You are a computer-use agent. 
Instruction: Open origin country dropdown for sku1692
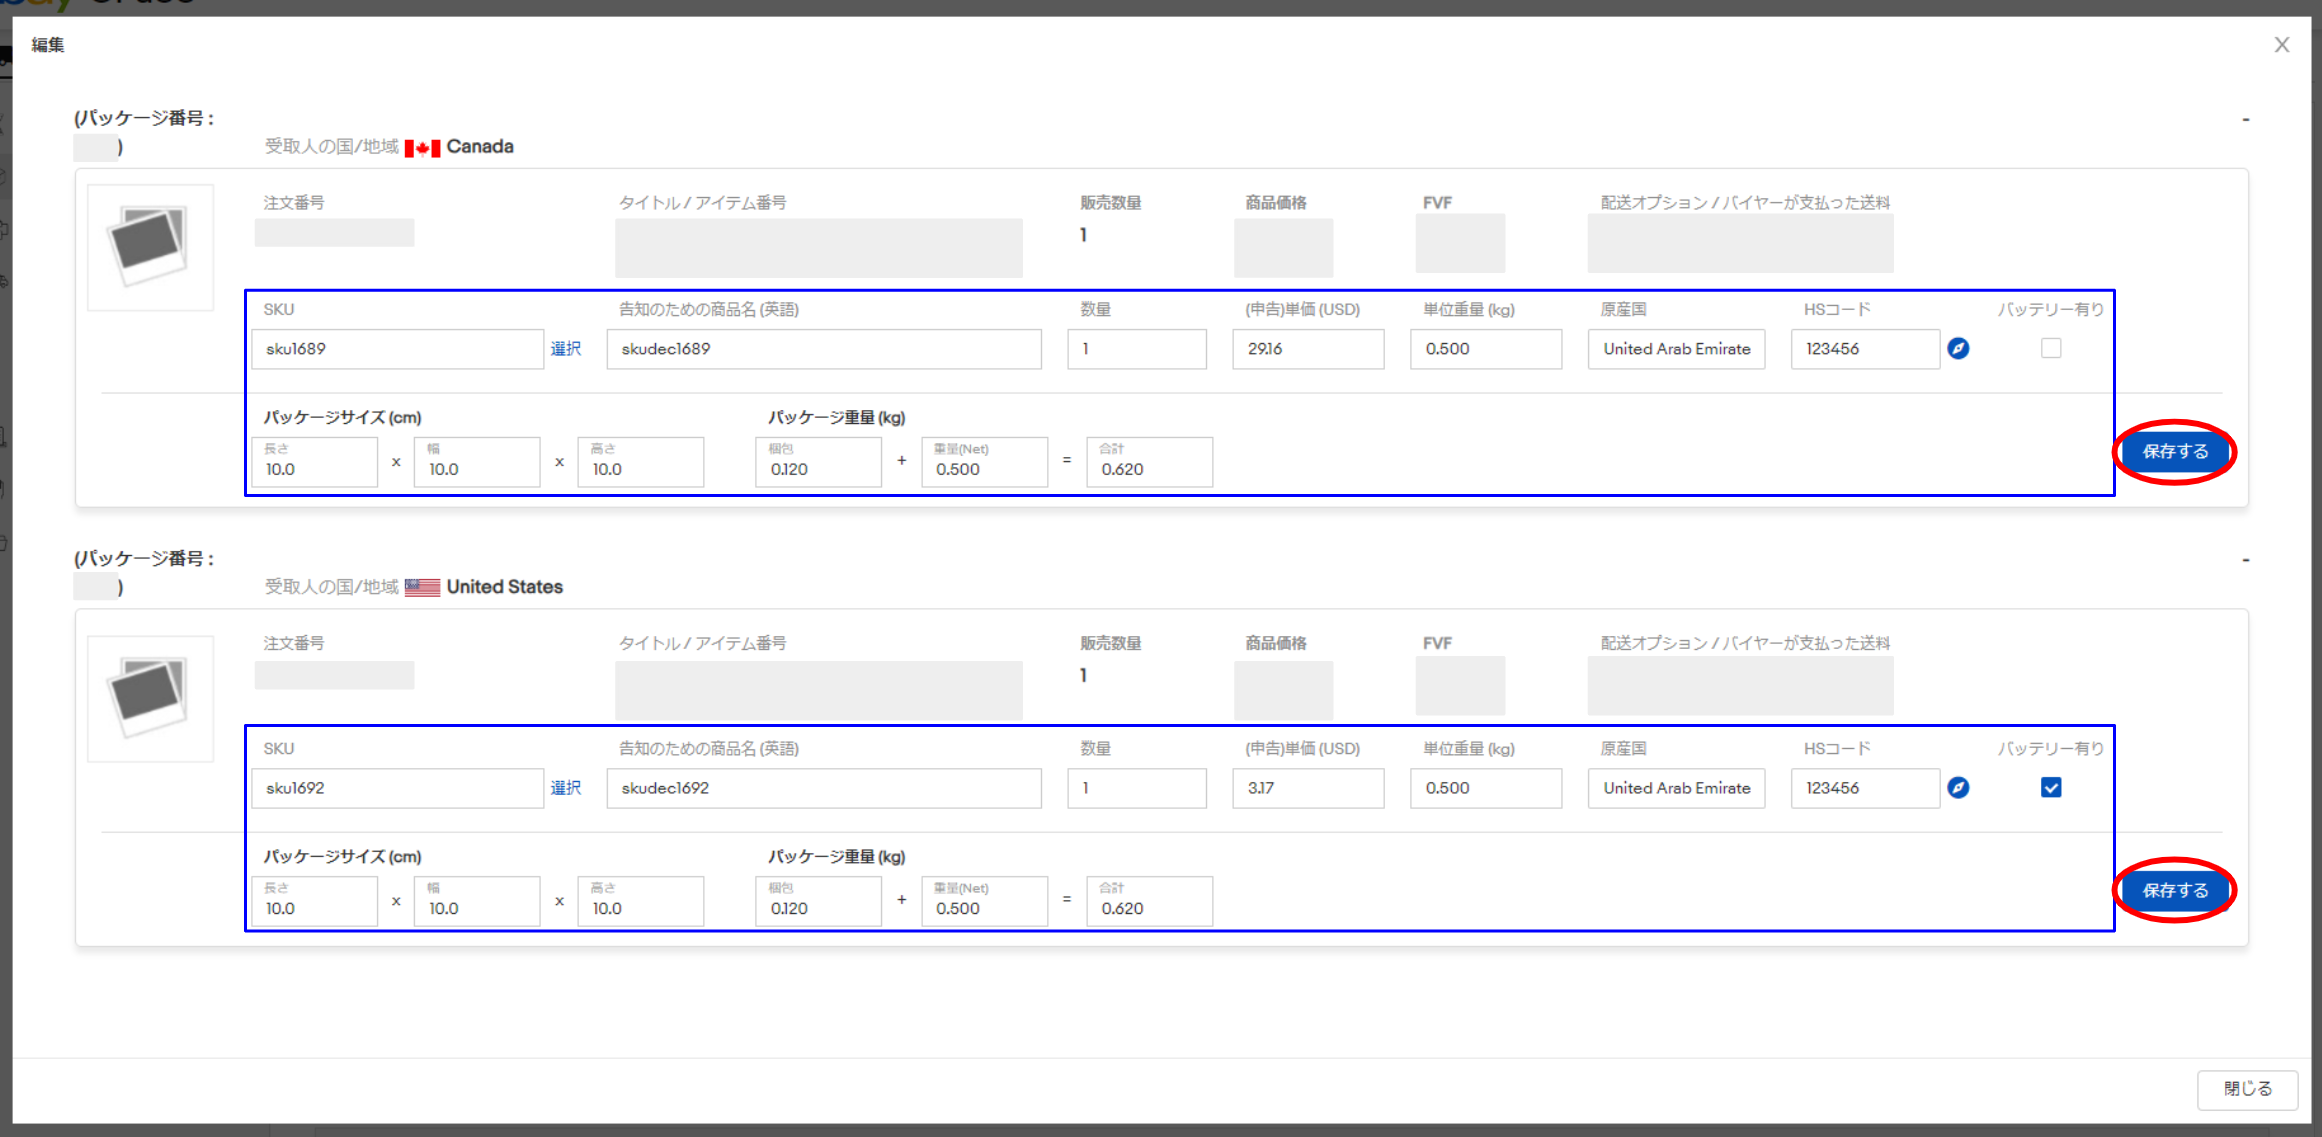pos(1676,788)
